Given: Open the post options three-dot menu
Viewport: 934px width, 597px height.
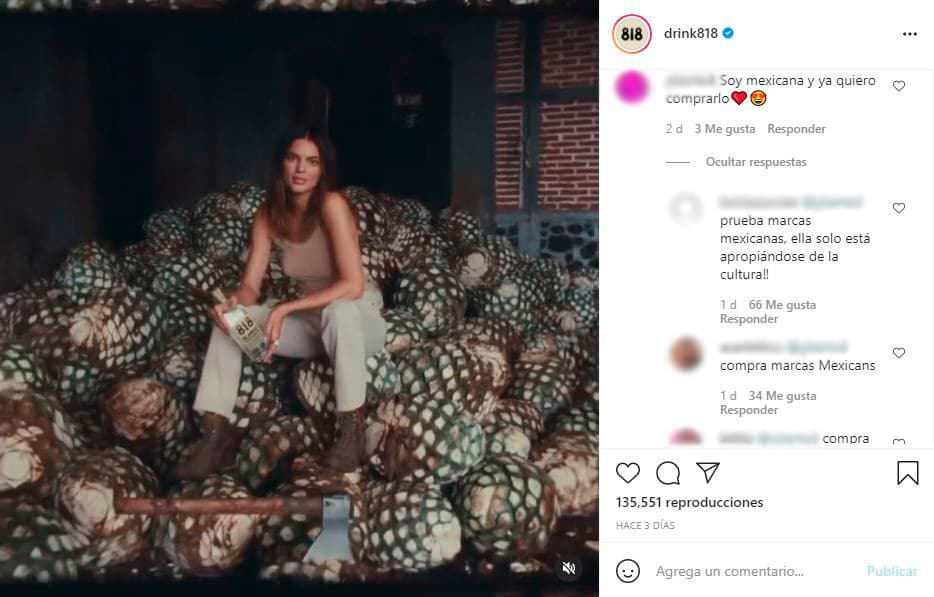Looking at the screenshot, I should coord(908,33).
